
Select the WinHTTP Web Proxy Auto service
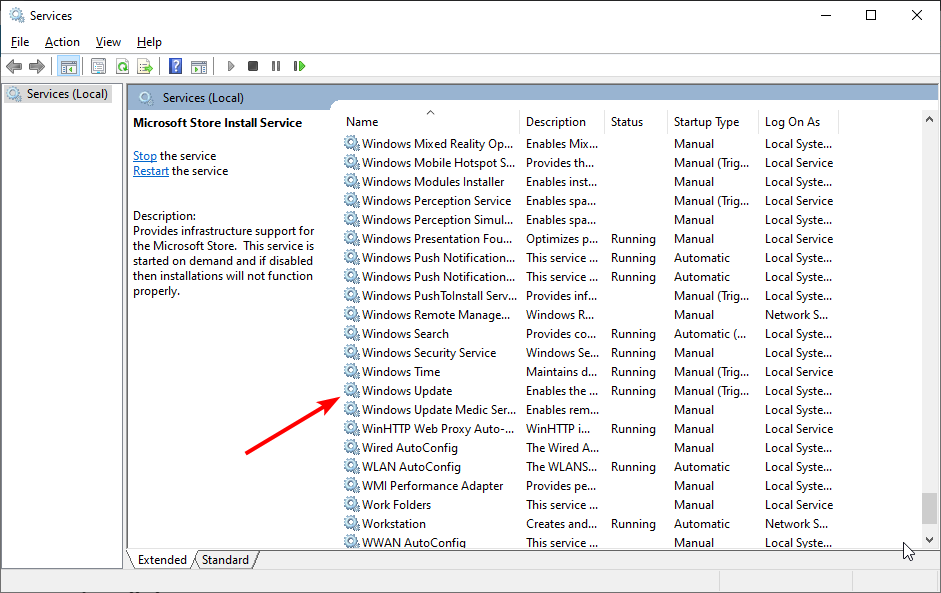(x=589, y=429)
